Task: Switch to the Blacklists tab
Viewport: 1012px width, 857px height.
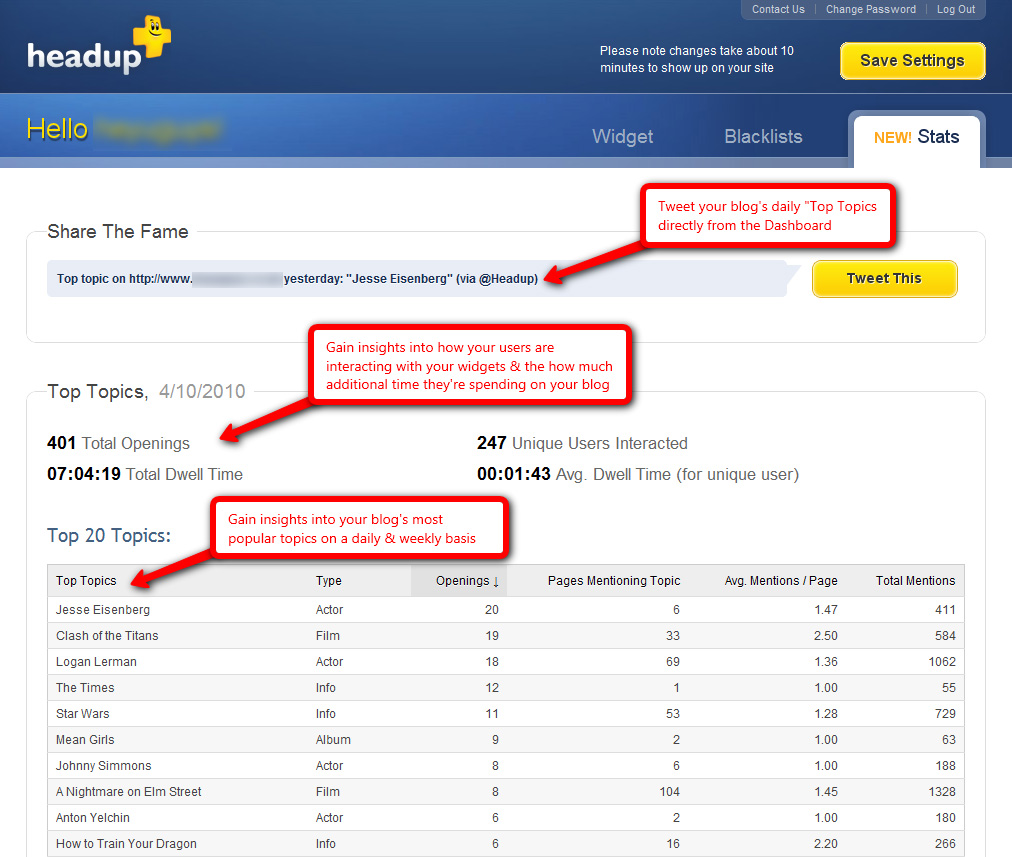Action: (x=763, y=136)
